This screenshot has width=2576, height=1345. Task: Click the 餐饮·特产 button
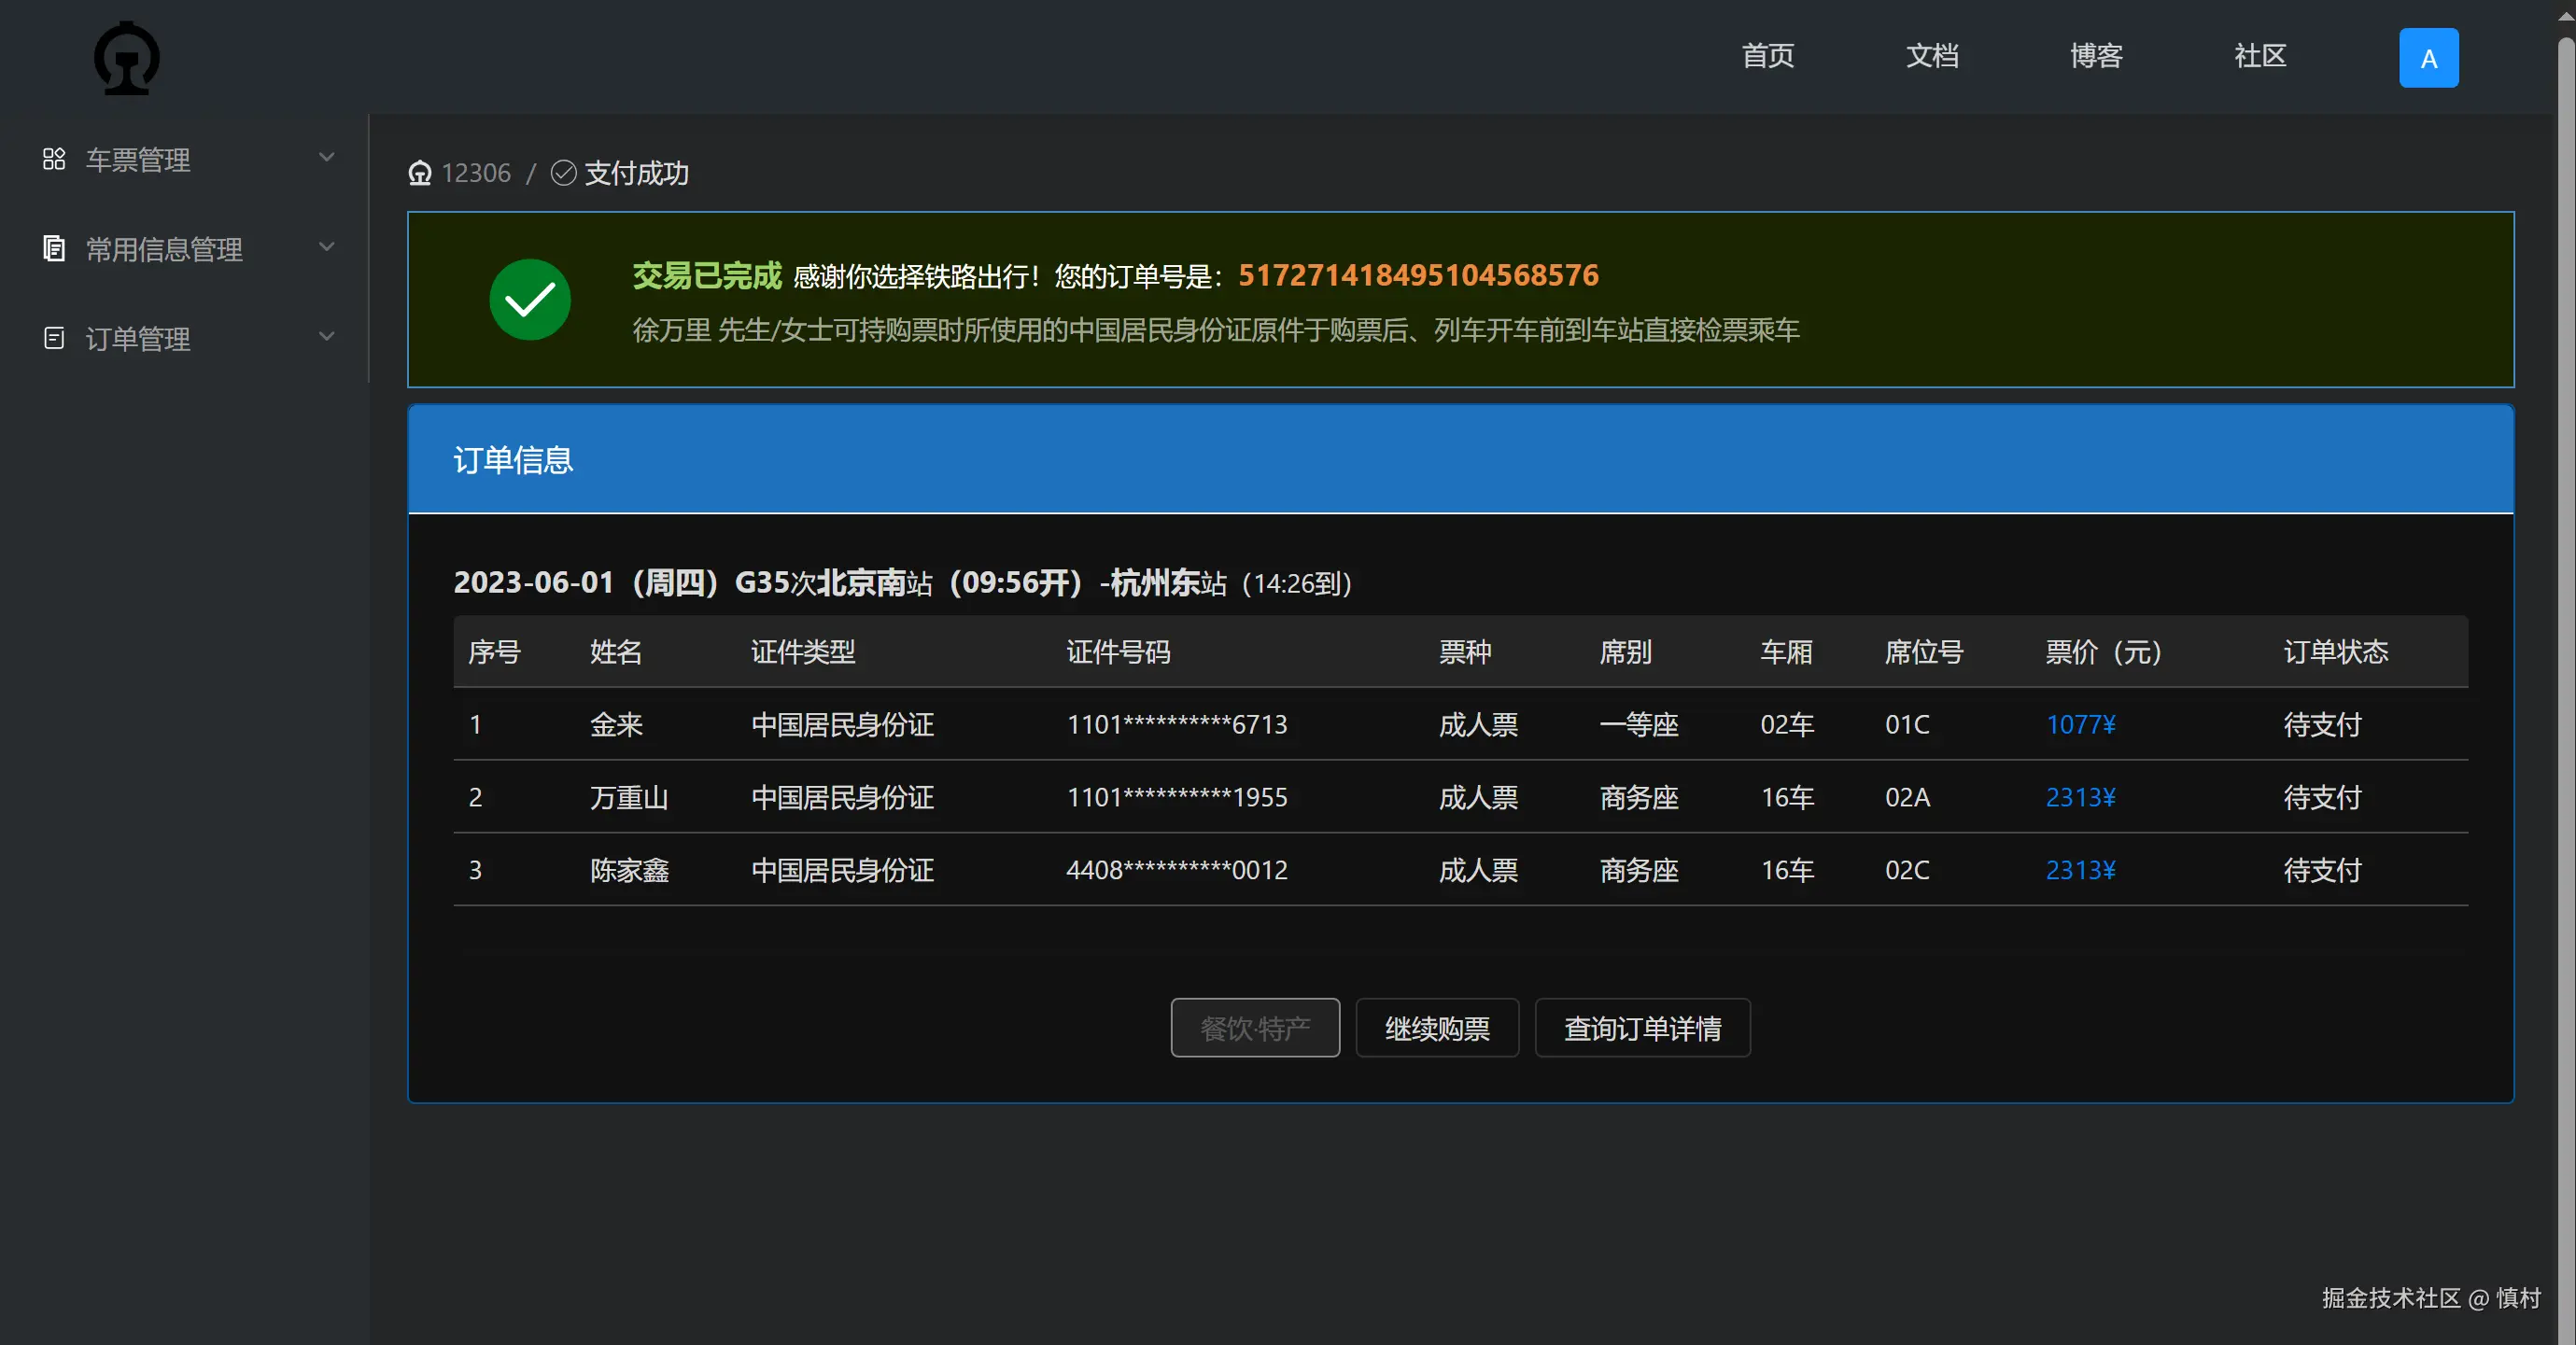coord(1255,1028)
